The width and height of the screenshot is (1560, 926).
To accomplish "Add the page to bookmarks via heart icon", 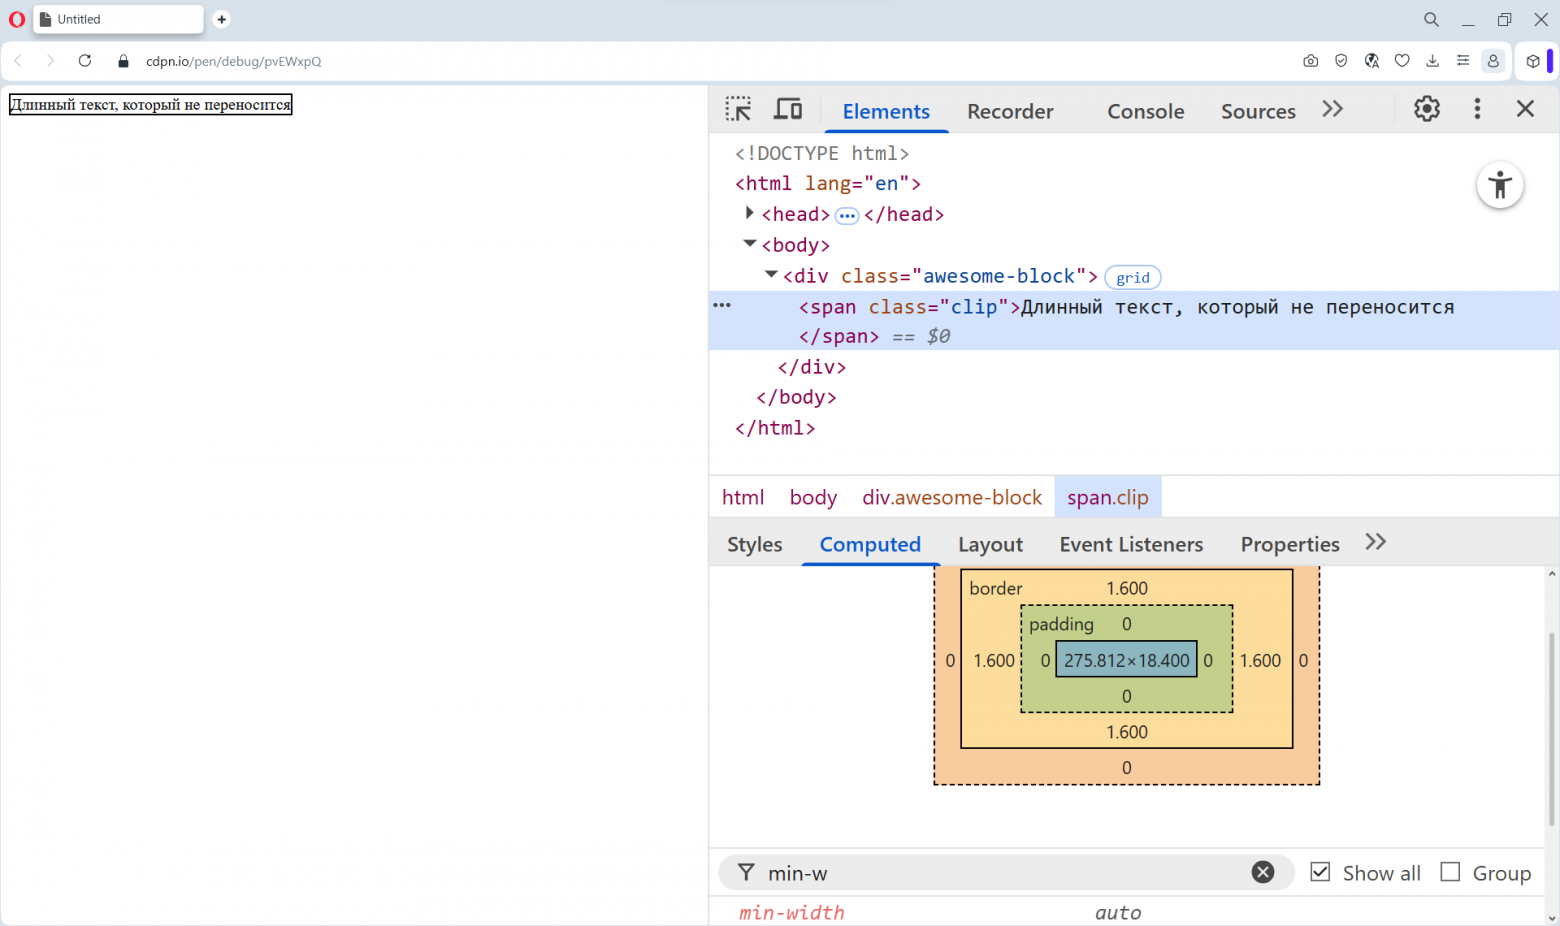I will (1402, 61).
